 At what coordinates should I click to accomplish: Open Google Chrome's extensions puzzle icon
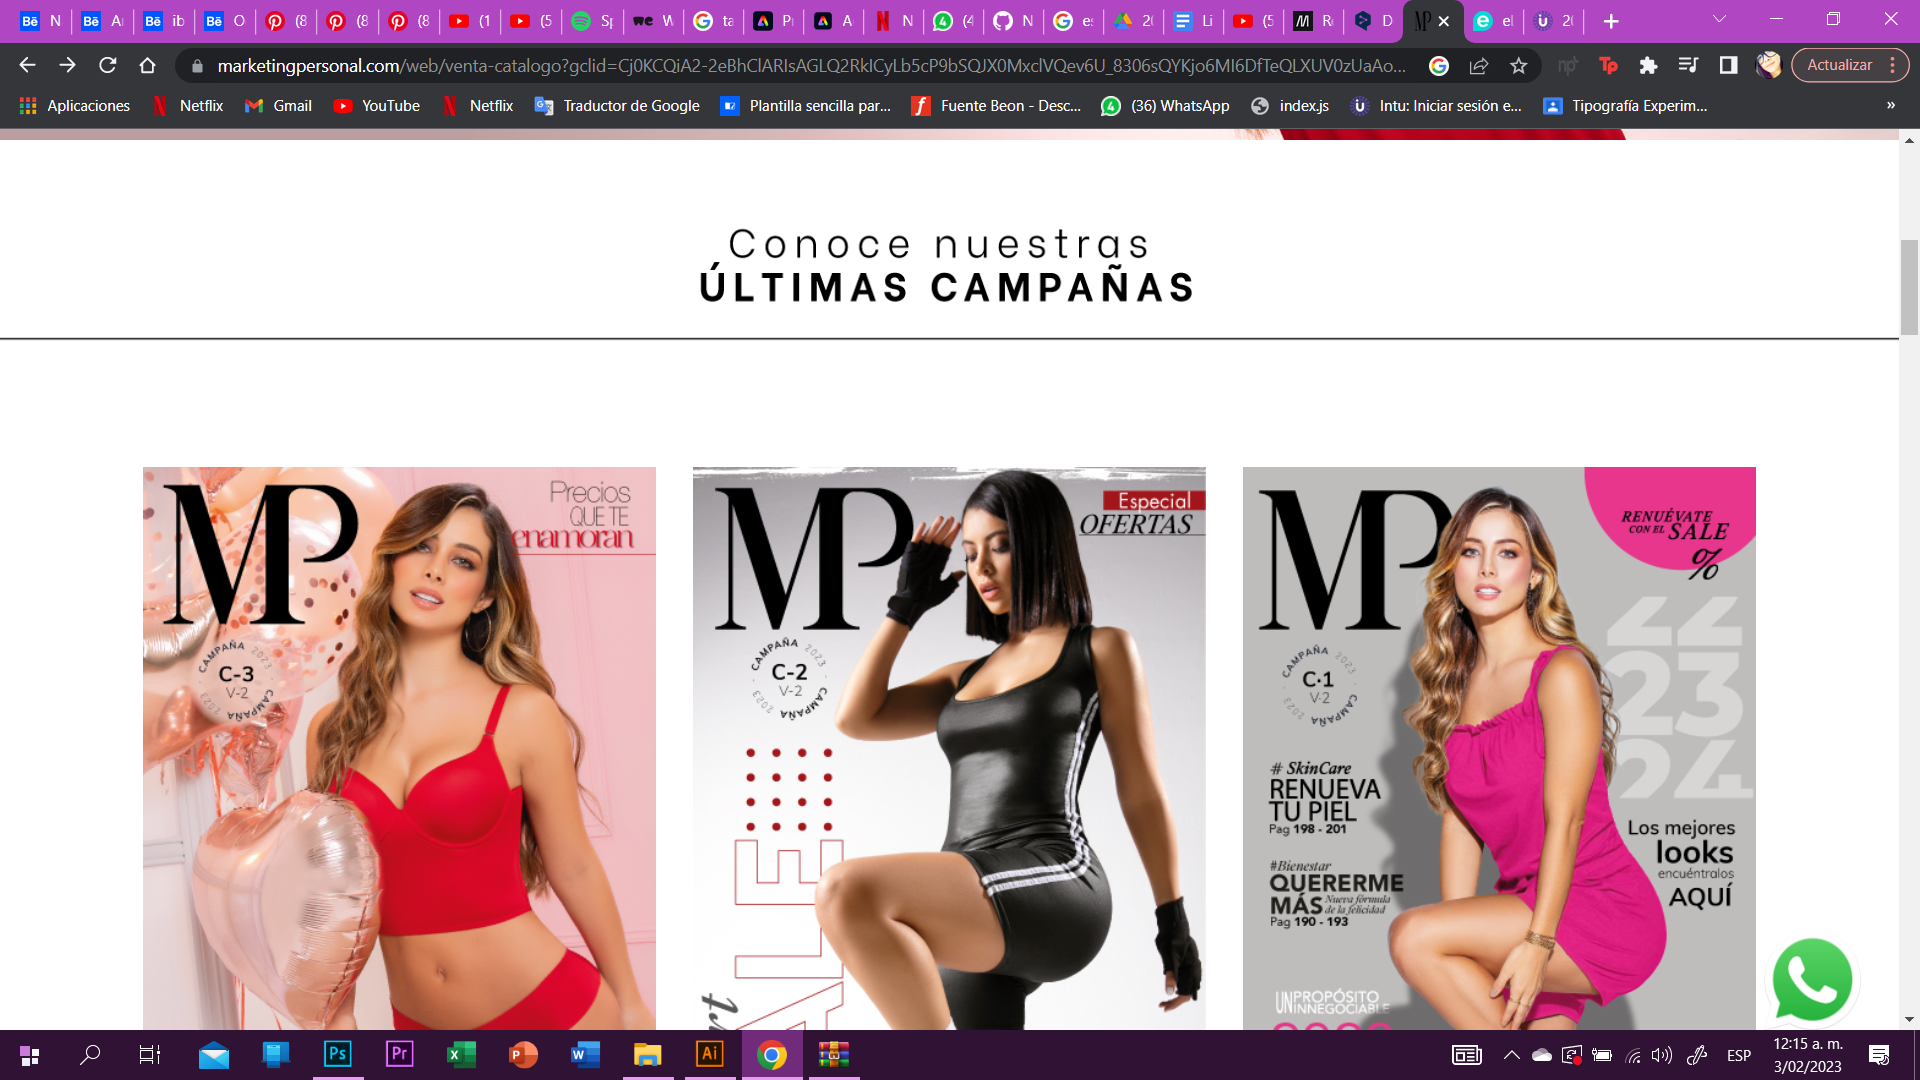1648,65
